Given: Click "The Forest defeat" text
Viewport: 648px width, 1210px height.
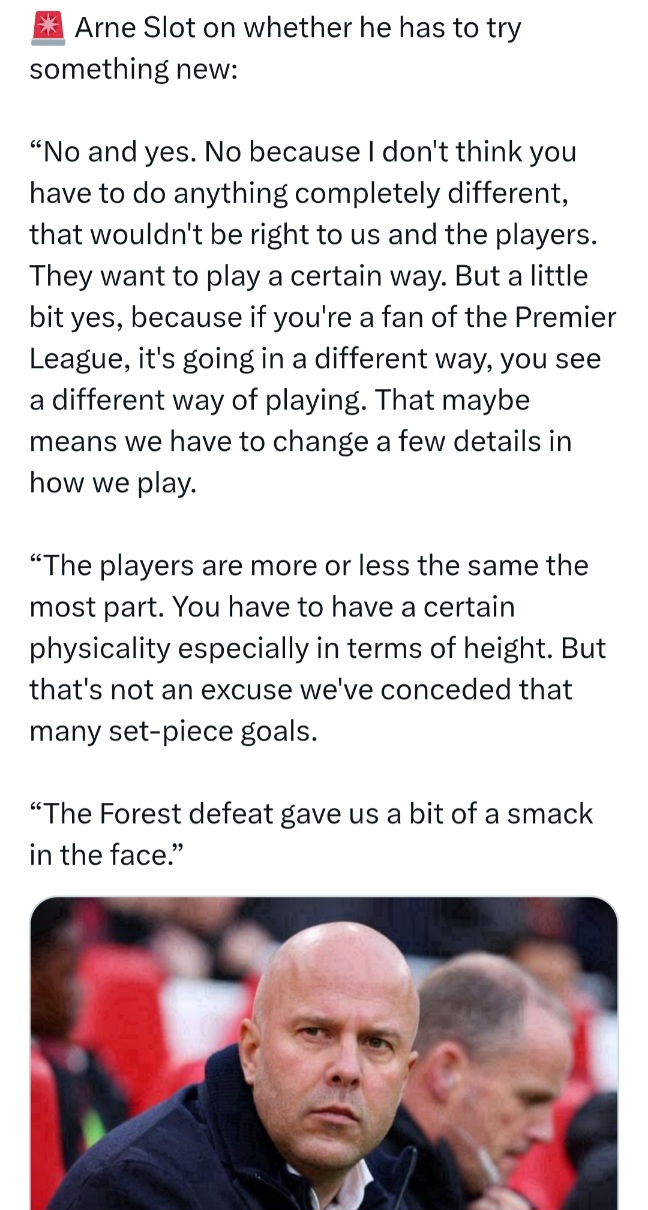Looking at the screenshot, I should pos(159,814).
